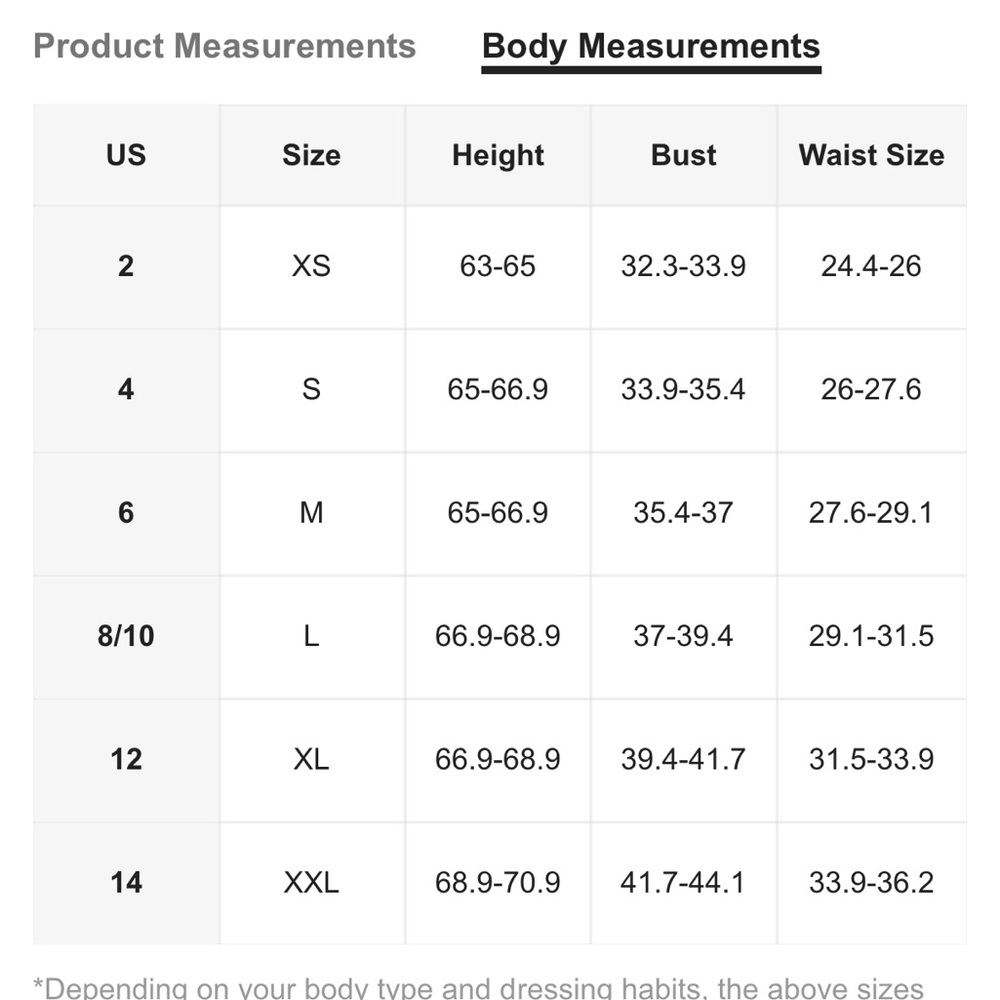
Task: Select the XS size cell
Action: click(x=311, y=266)
